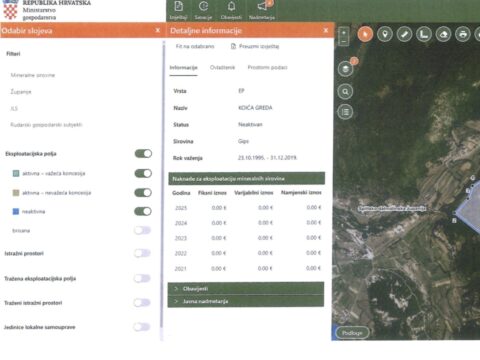
Task: Click document icon beside Preuzmi izvještaj
Action: (233, 46)
